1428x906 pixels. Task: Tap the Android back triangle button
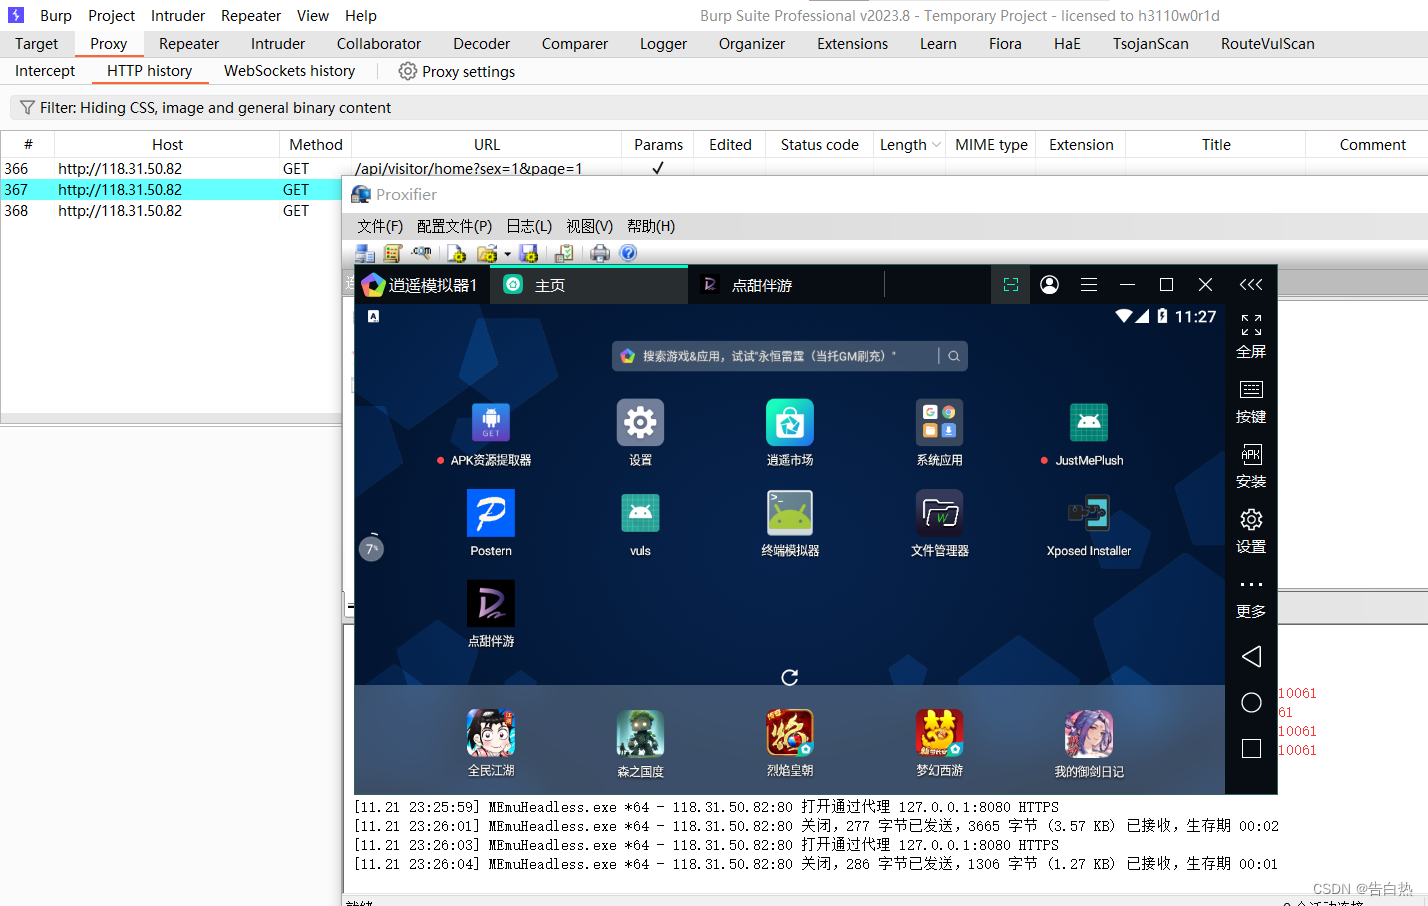tap(1251, 656)
